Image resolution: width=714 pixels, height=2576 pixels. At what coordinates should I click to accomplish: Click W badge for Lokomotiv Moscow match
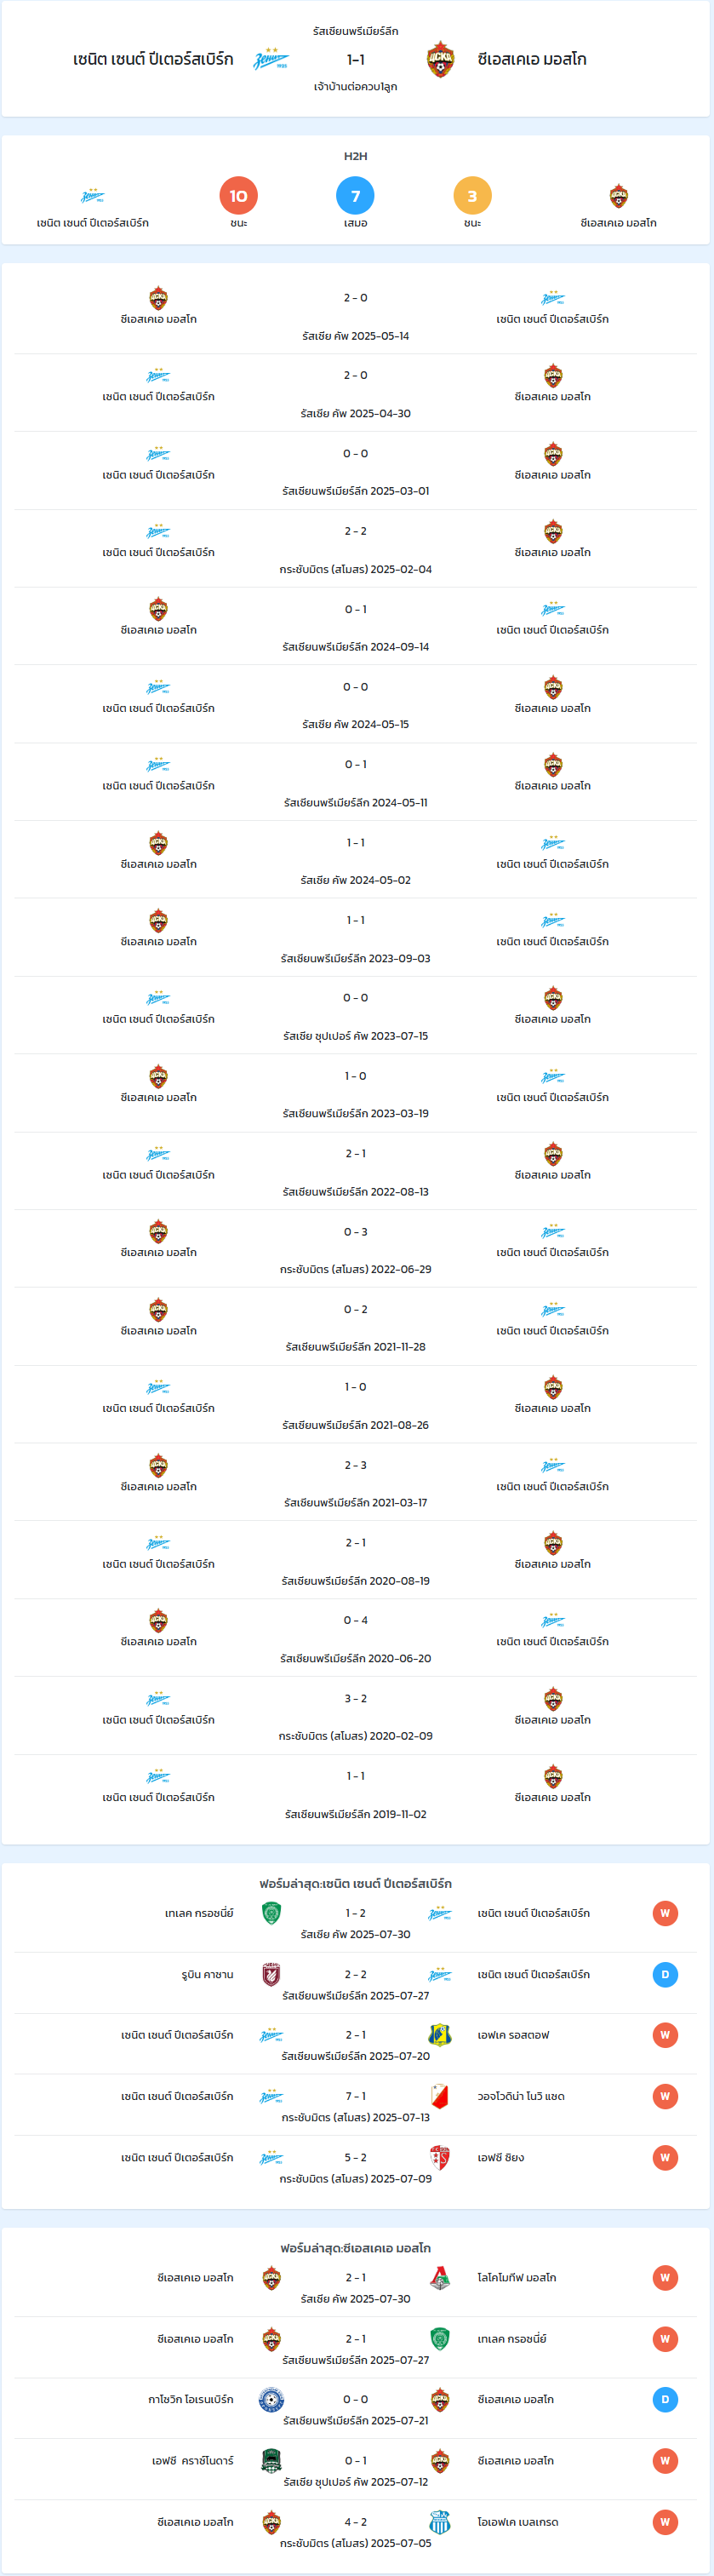[665, 2278]
